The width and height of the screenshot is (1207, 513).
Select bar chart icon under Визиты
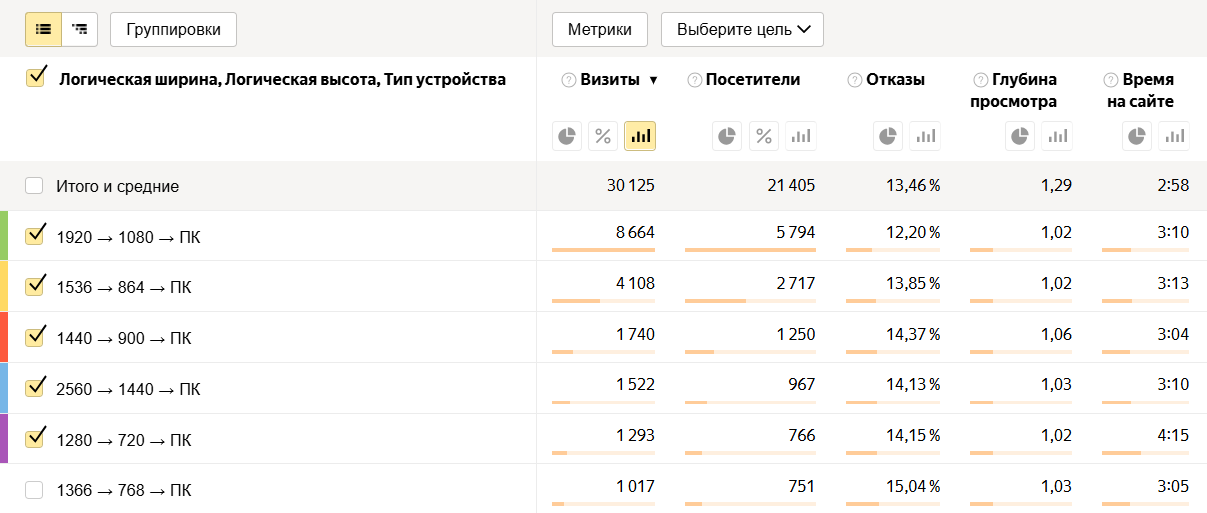tap(640, 136)
